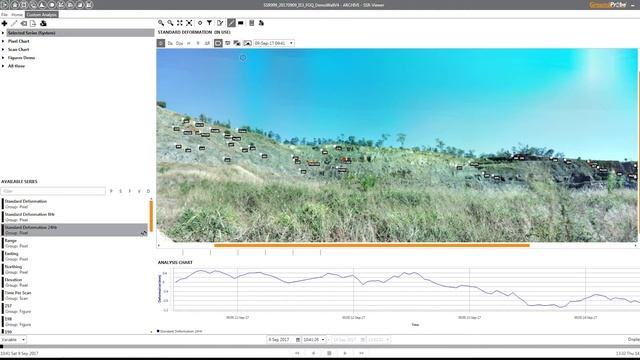
Task: Expand the All three tree node
Action: point(3,66)
